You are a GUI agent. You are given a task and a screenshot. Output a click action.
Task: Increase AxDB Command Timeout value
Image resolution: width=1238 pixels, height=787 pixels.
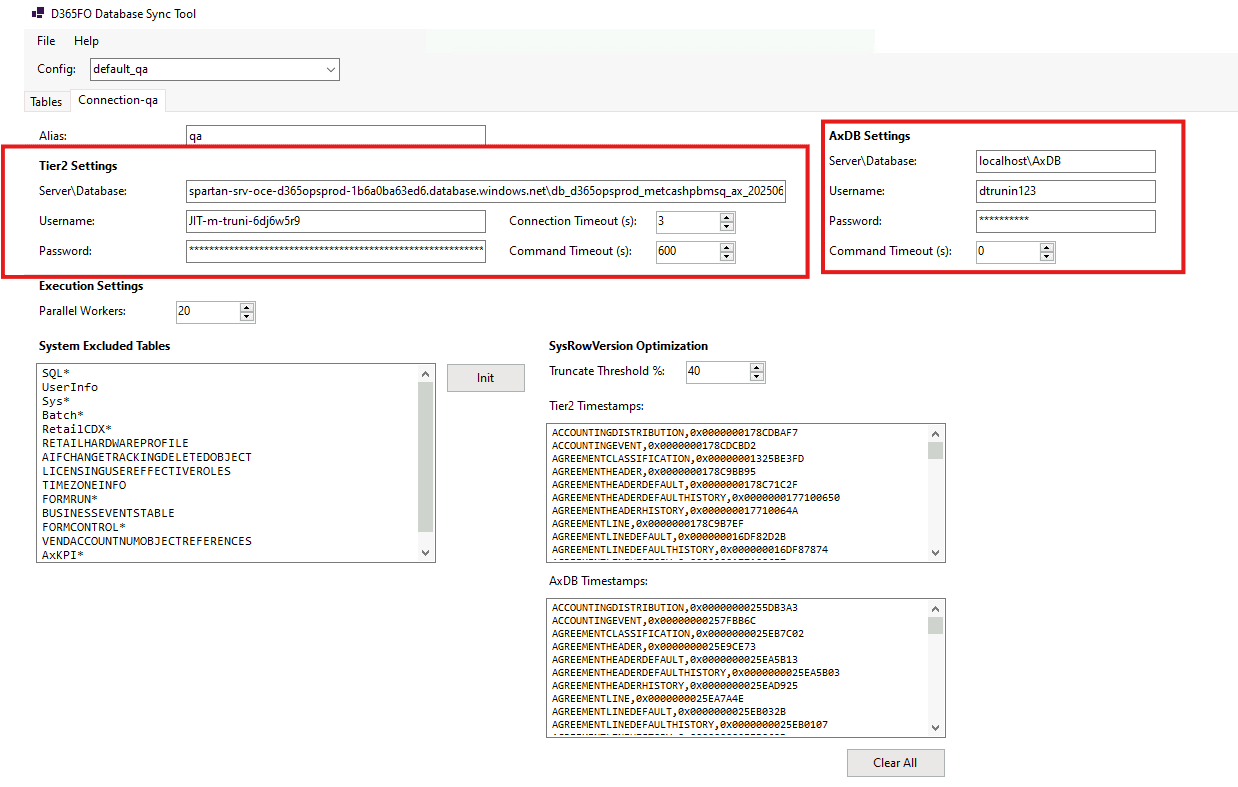pyautogui.click(x=1047, y=247)
